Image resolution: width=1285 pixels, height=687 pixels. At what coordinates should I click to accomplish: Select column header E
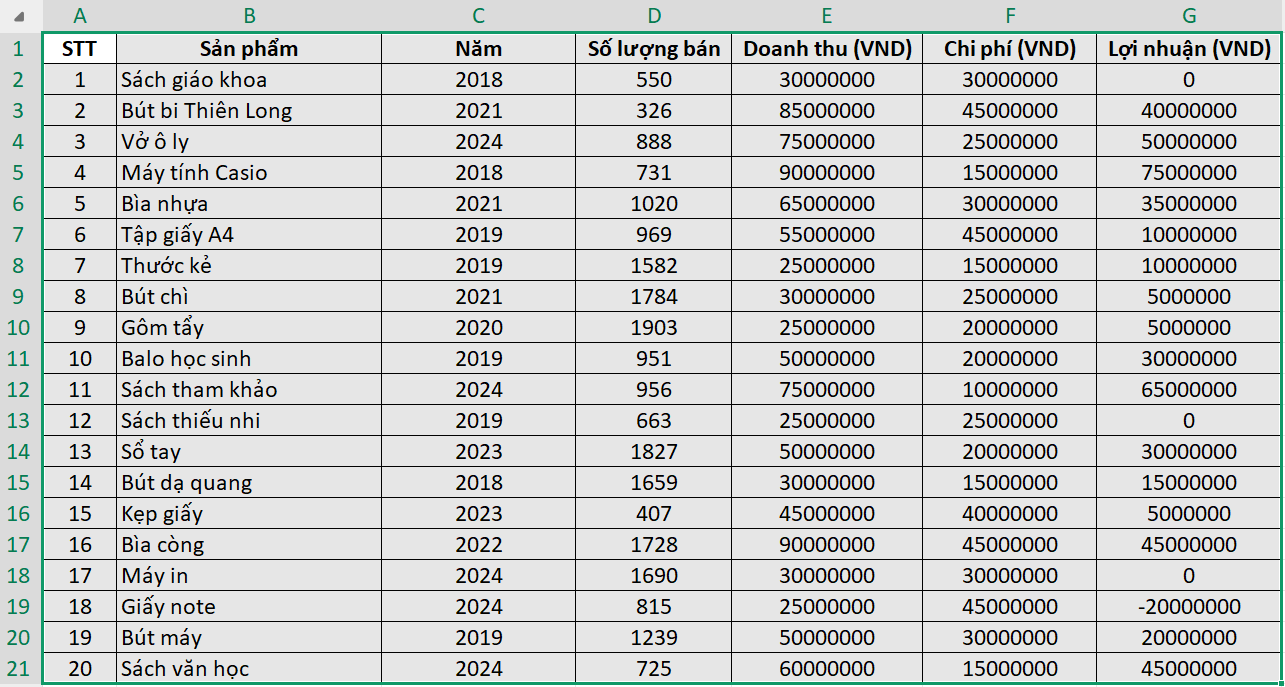[x=827, y=15]
